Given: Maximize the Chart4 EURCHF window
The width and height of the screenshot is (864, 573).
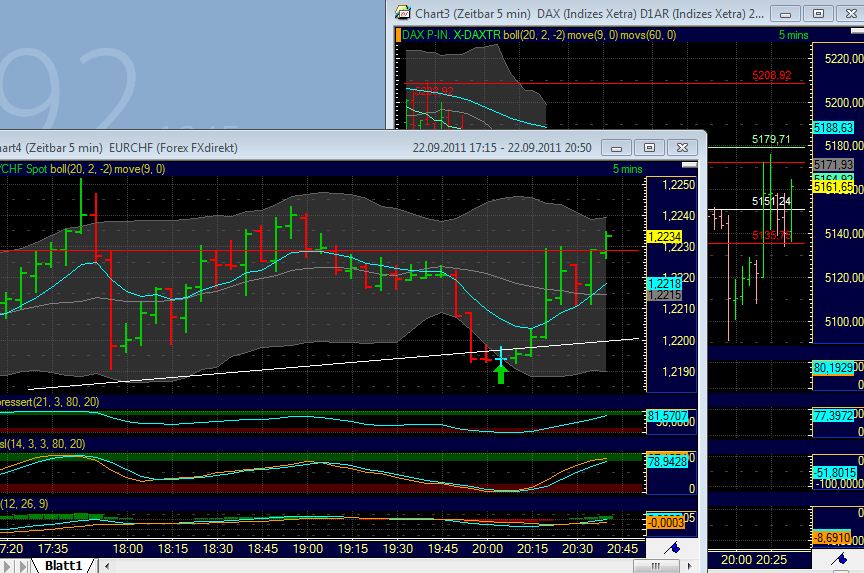Looking at the screenshot, I should (650, 147).
